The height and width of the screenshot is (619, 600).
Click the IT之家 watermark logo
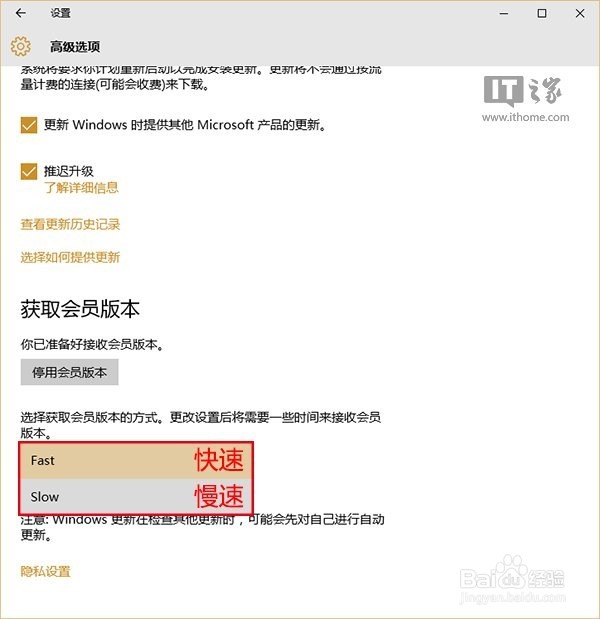pos(523,91)
